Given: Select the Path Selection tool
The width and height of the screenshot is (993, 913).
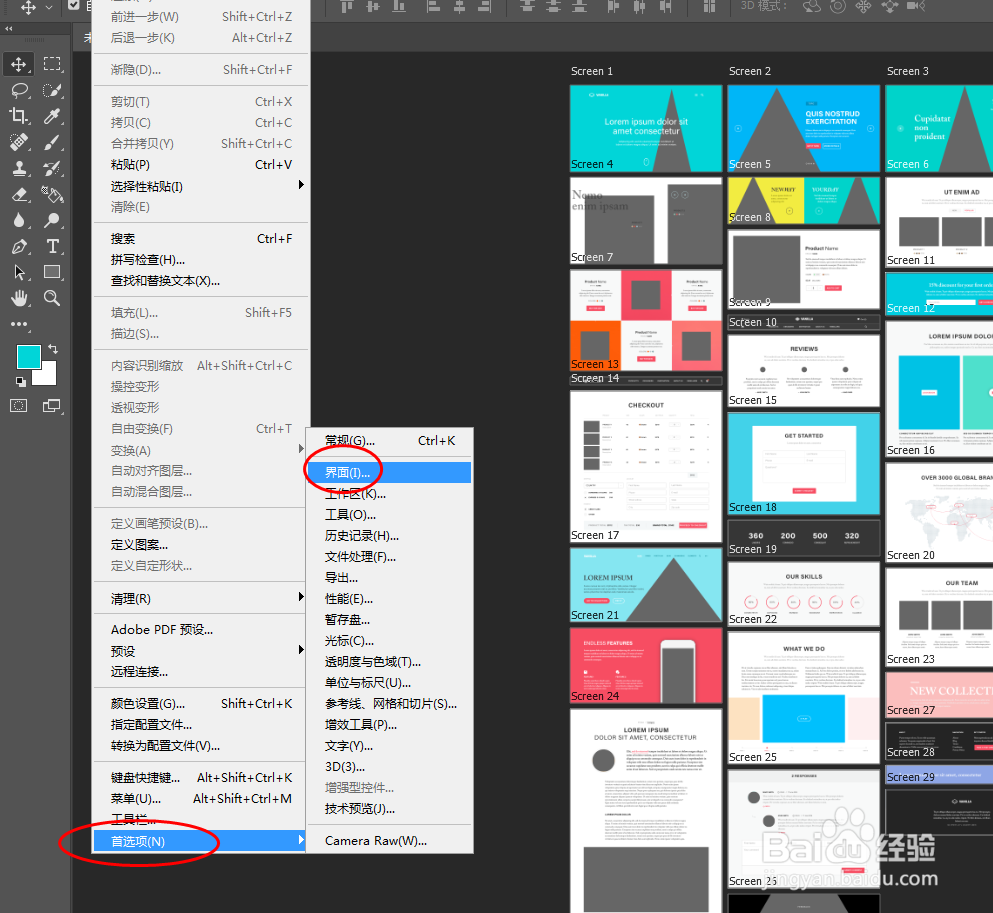Looking at the screenshot, I should [19, 272].
